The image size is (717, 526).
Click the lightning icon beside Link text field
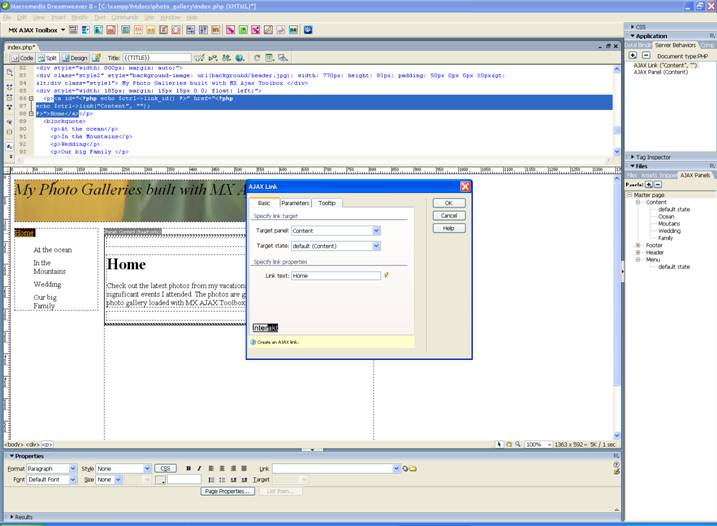pyautogui.click(x=386, y=275)
